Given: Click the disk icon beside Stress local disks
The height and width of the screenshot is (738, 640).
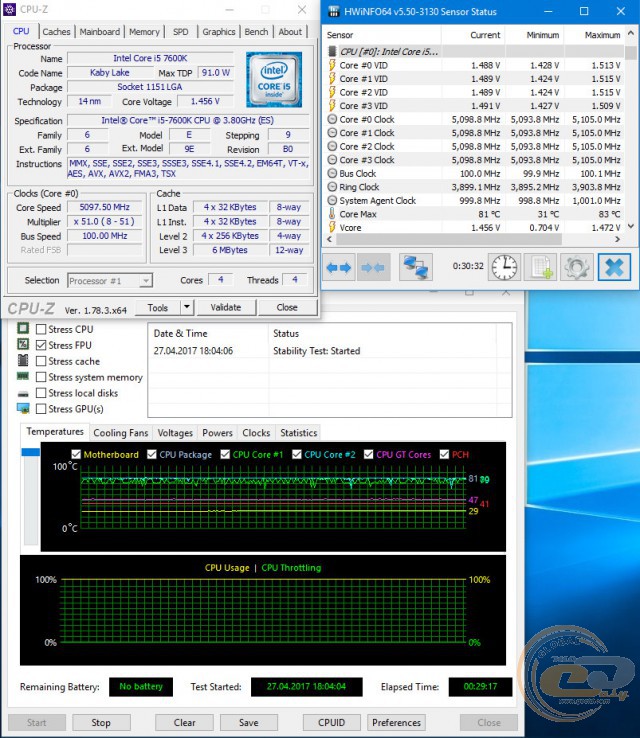Looking at the screenshot, I should coord(23,393).
